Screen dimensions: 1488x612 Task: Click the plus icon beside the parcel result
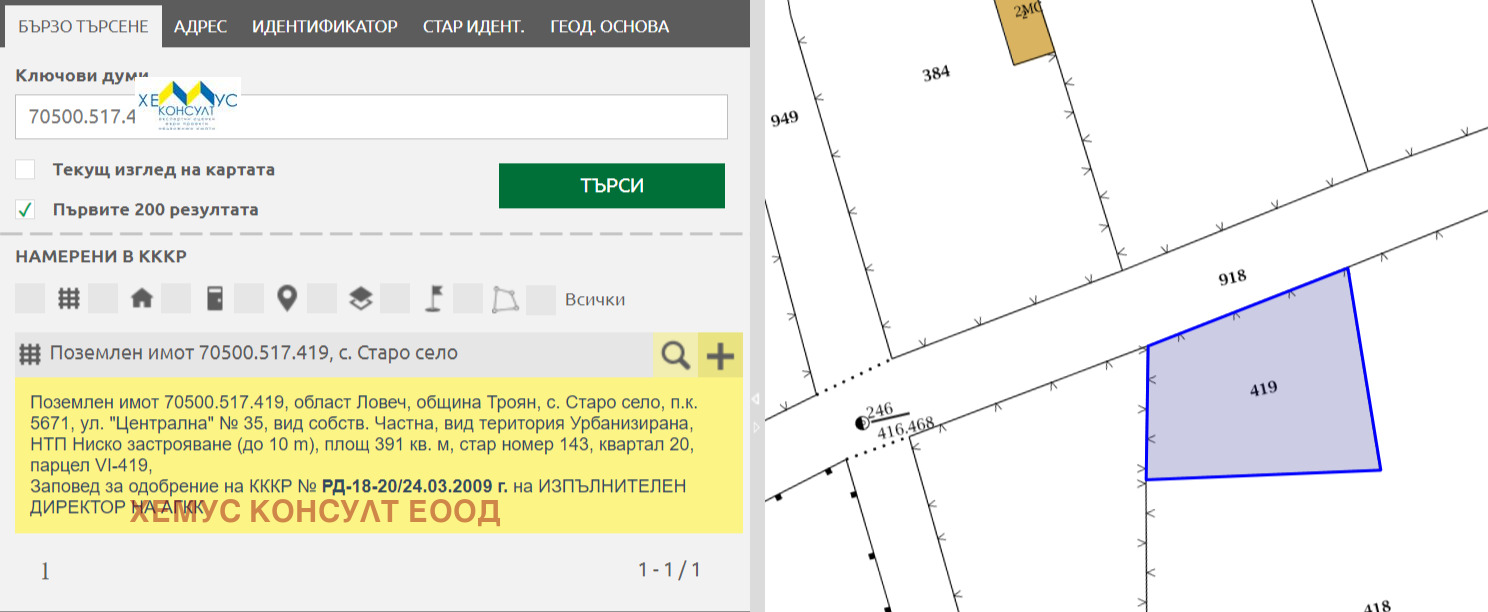(720, 354)
